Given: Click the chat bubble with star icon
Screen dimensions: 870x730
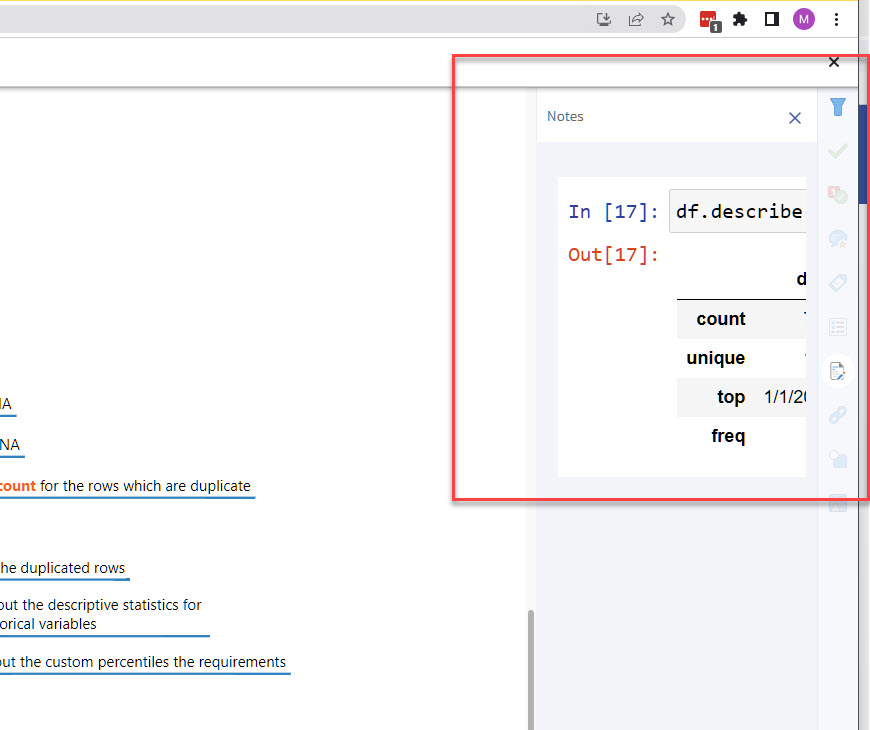Looking at the screenshot, I should coord(838,239).
